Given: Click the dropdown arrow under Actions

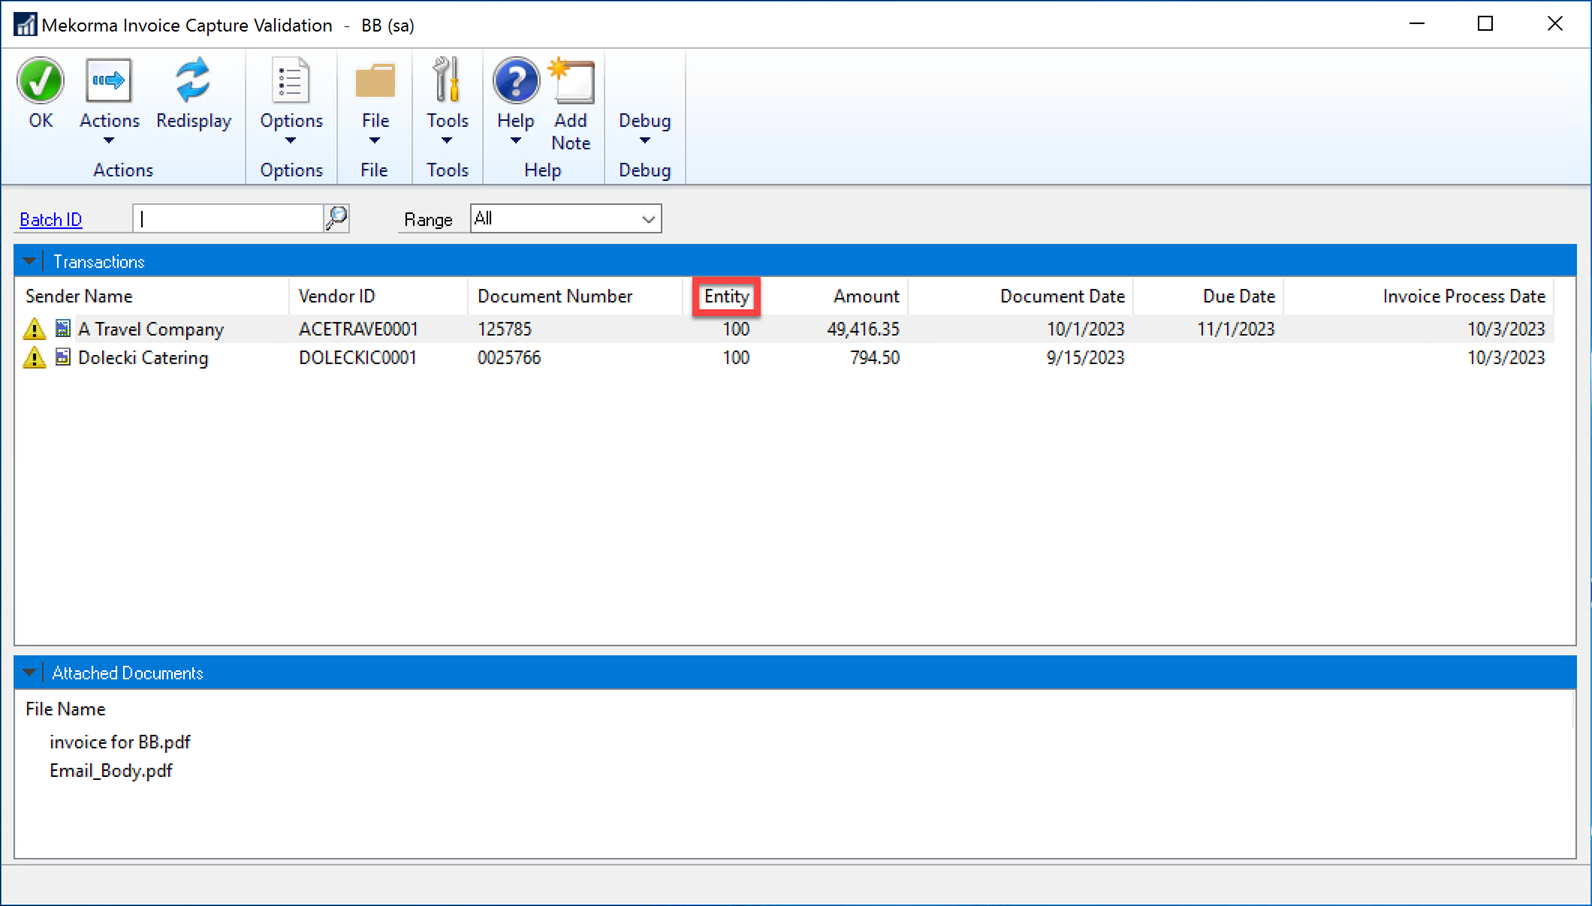Looking at the screenshot, I should [x=108, y=141].
